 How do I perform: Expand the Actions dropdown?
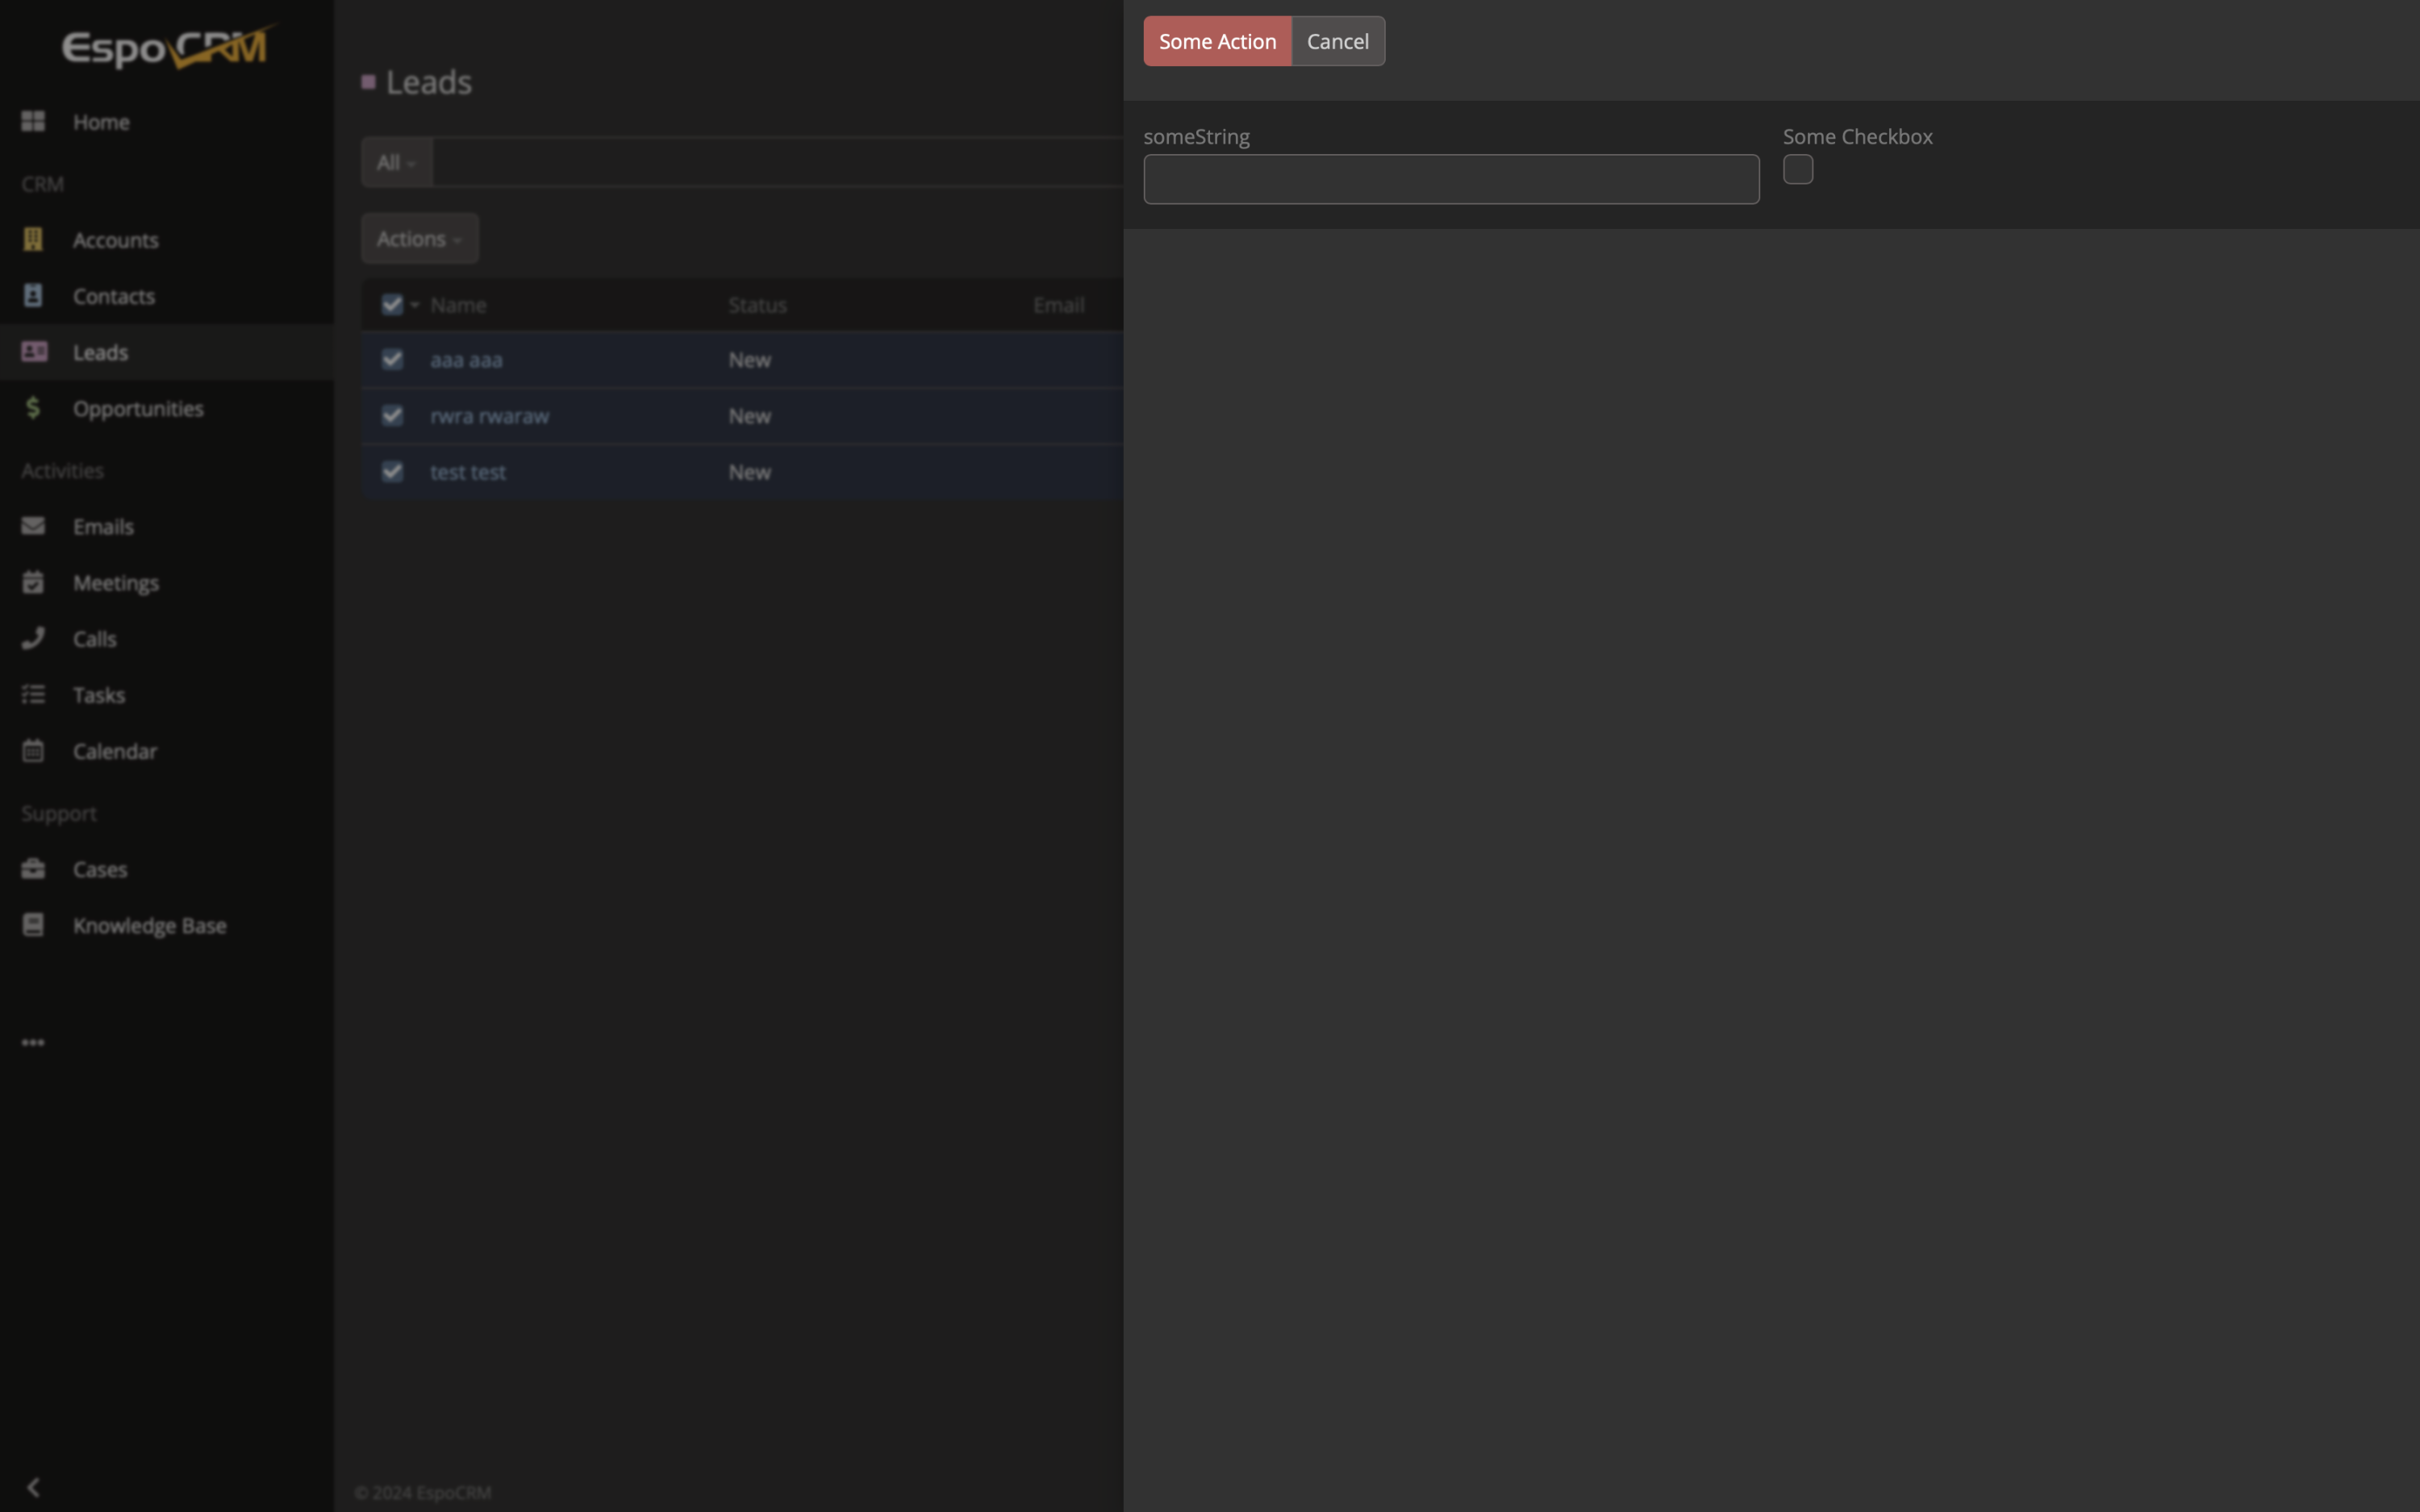(419, 239)
